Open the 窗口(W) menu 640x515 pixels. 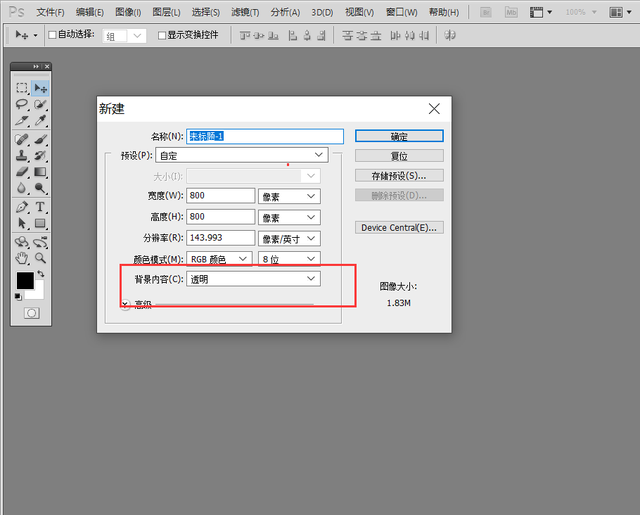pyautogui.click(x=402, y=13)
